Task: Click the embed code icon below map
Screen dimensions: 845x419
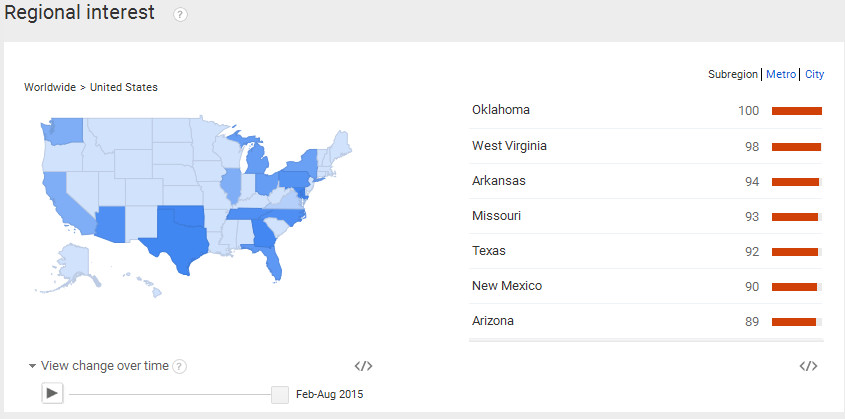Action: pyautogui.click(x=363, y=366)
